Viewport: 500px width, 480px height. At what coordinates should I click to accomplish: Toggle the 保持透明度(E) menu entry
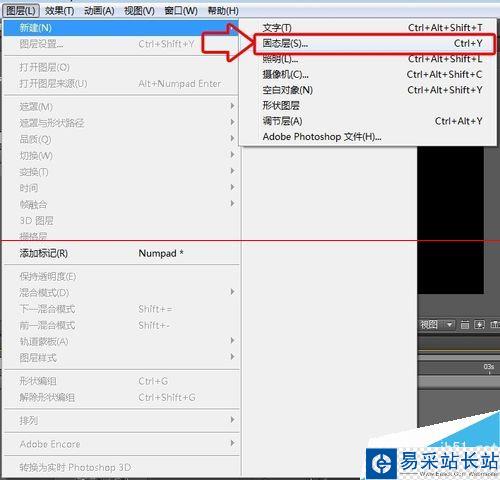121,276
